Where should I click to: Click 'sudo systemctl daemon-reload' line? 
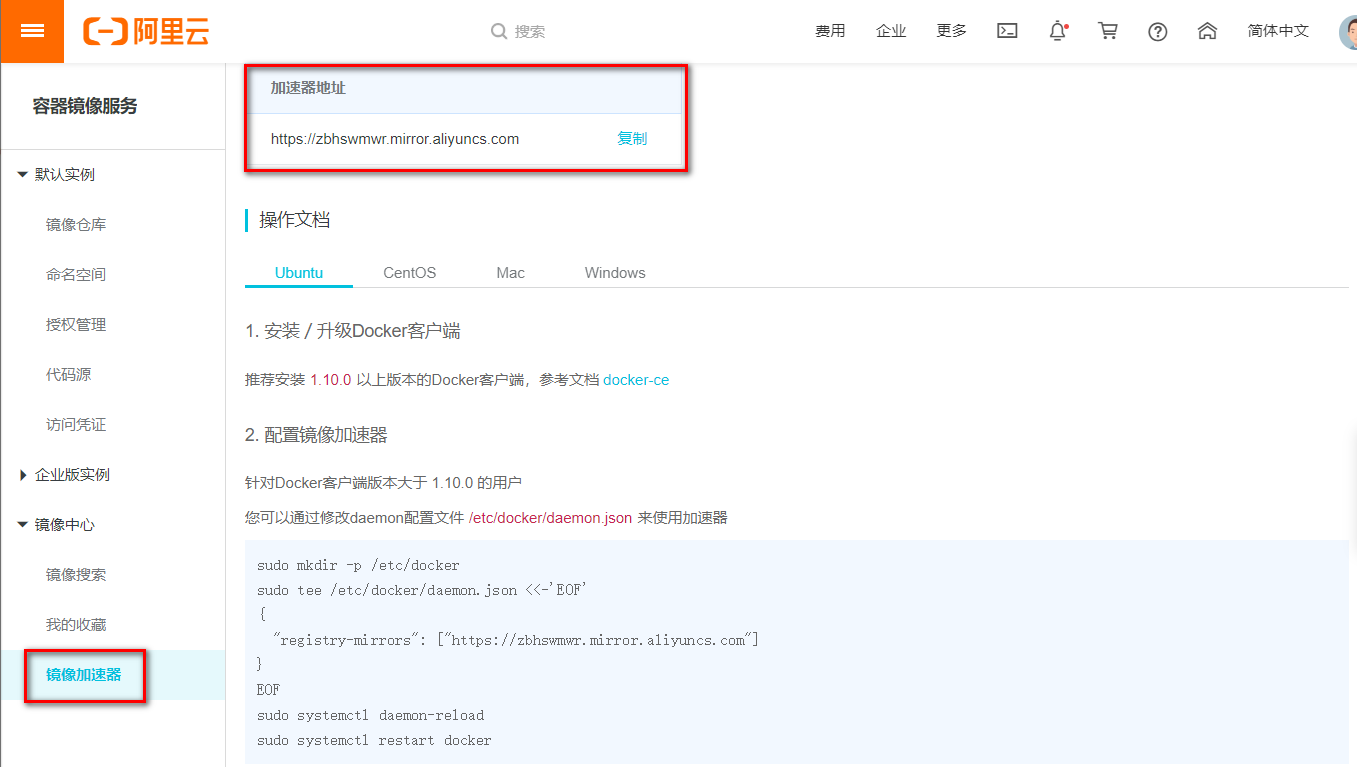[370, 715]
